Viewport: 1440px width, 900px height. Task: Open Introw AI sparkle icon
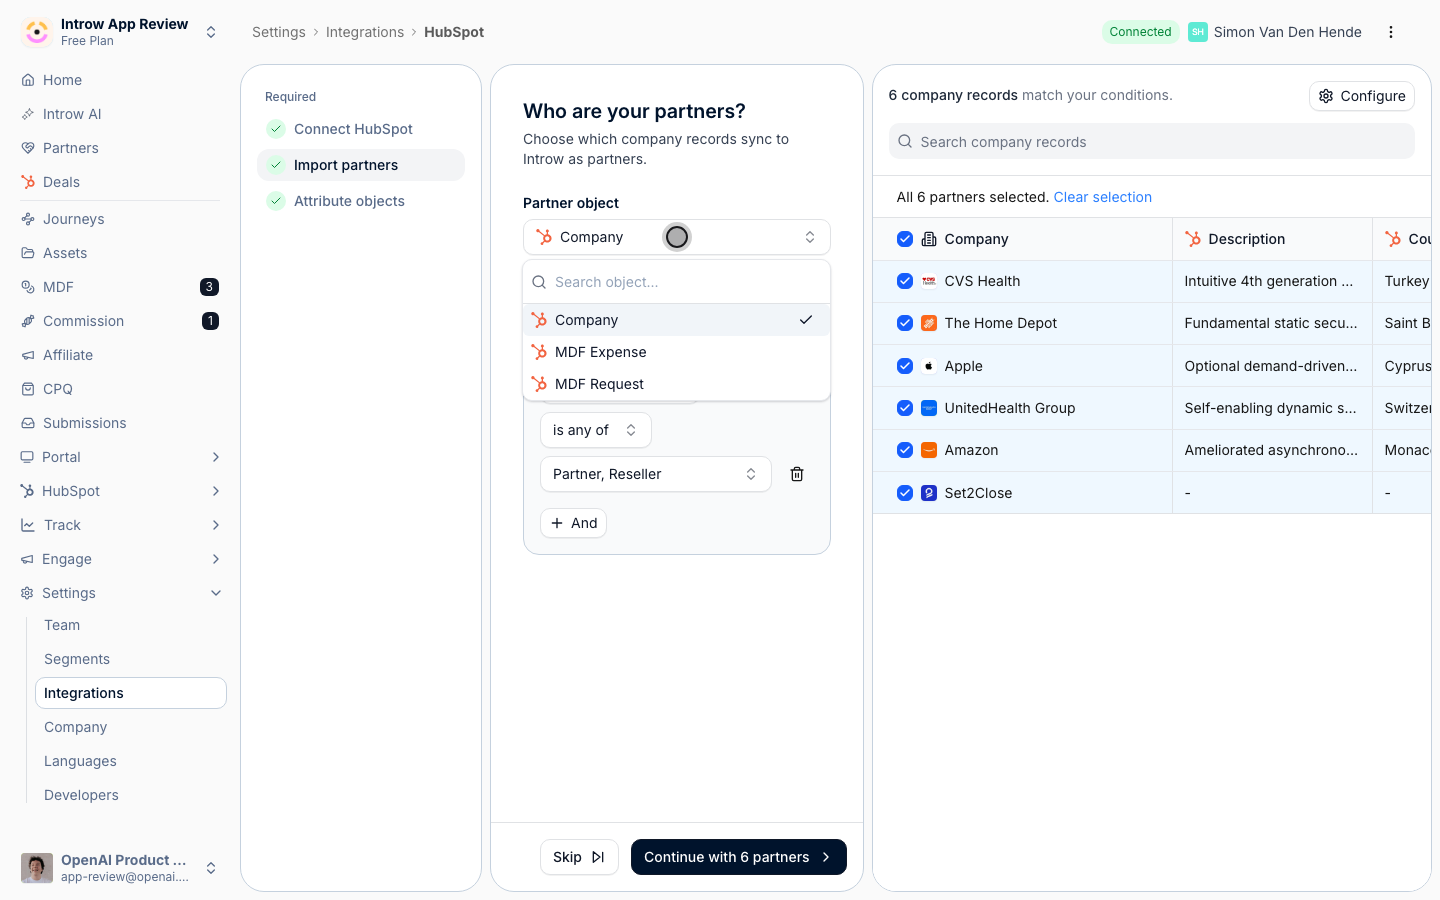[x=28, y=114]
